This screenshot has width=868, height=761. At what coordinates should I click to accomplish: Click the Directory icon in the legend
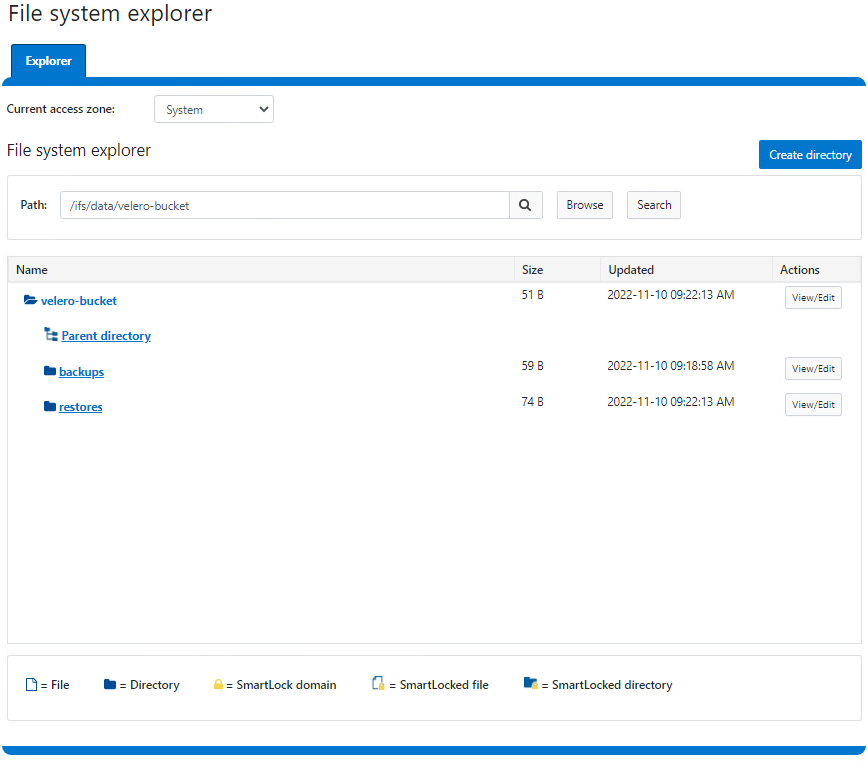[111, 684]
